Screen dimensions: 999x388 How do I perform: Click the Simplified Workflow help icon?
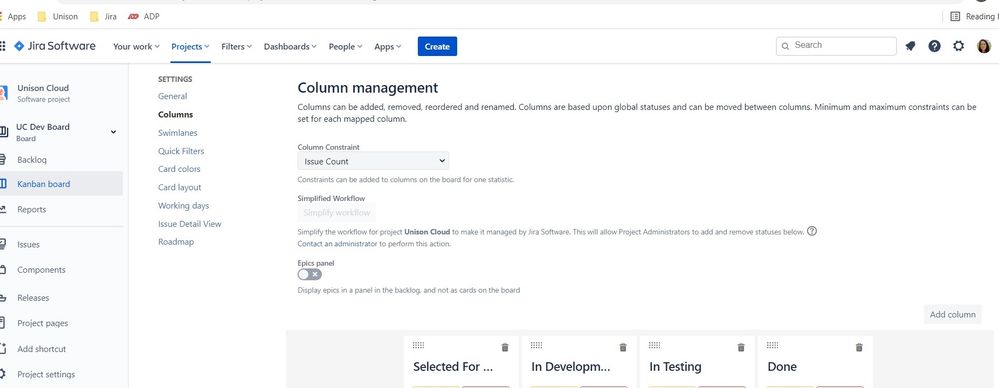point(812,231)
